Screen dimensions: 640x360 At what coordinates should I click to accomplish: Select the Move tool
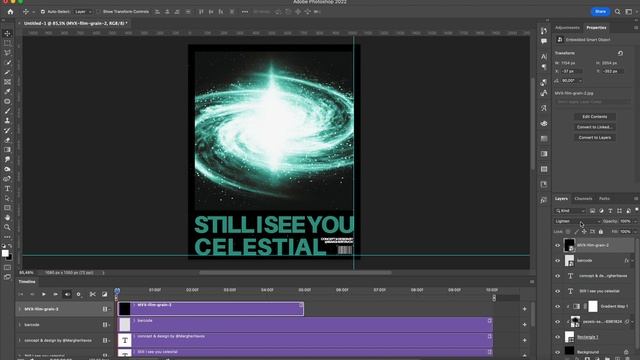7,33
